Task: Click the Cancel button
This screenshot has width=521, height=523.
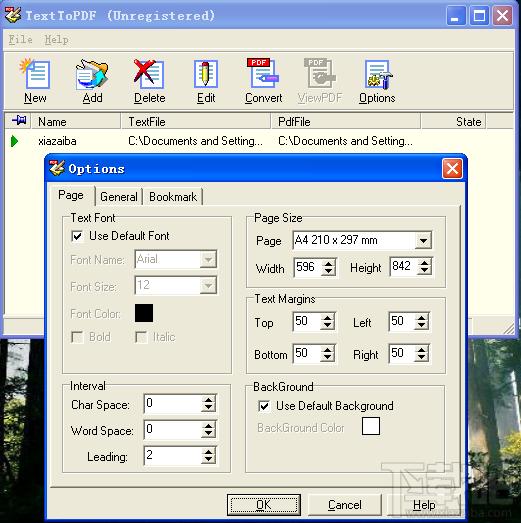Action: 345,505
